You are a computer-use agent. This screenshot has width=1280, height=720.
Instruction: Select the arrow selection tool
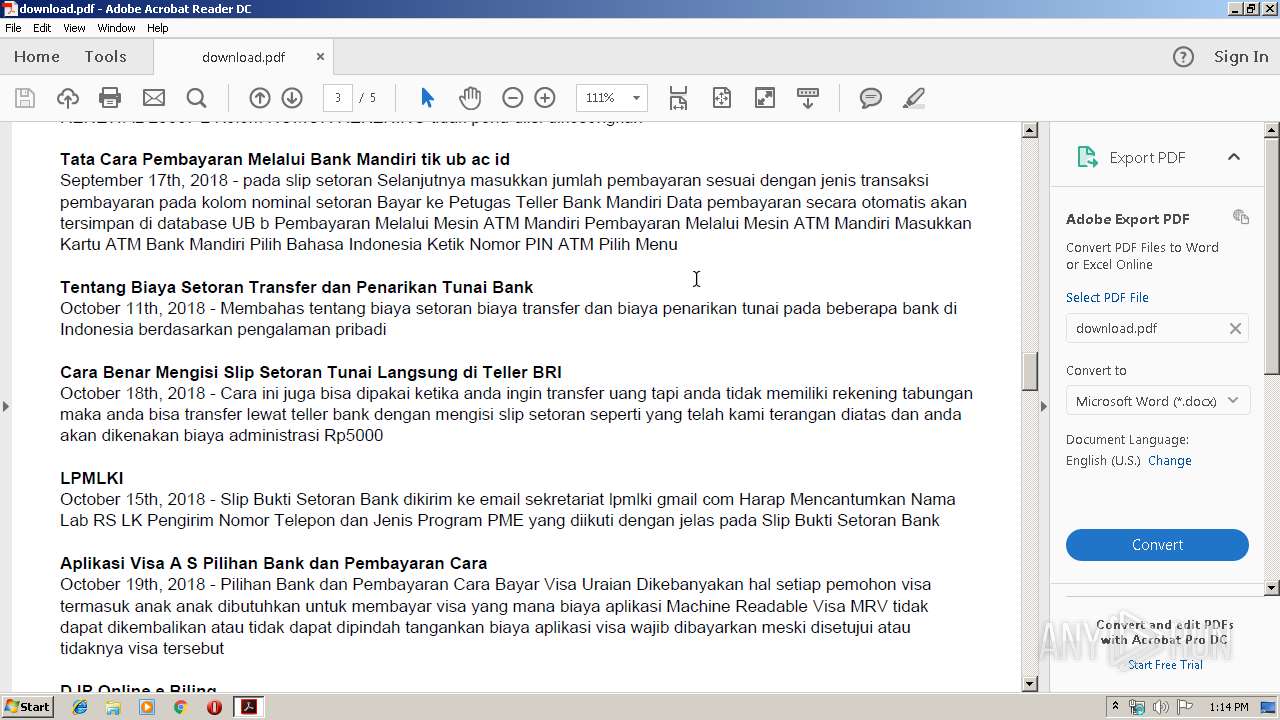[x=428, y=98]
